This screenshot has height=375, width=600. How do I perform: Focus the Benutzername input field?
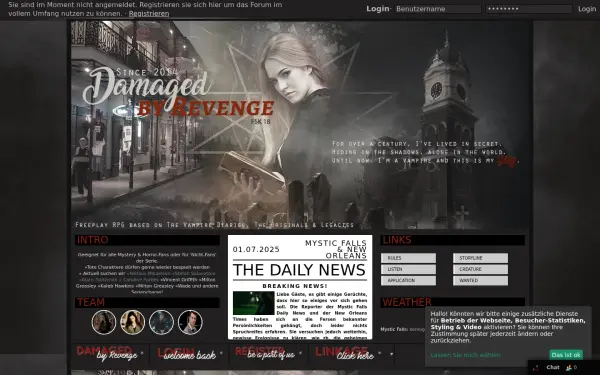[x=438, y=9]
